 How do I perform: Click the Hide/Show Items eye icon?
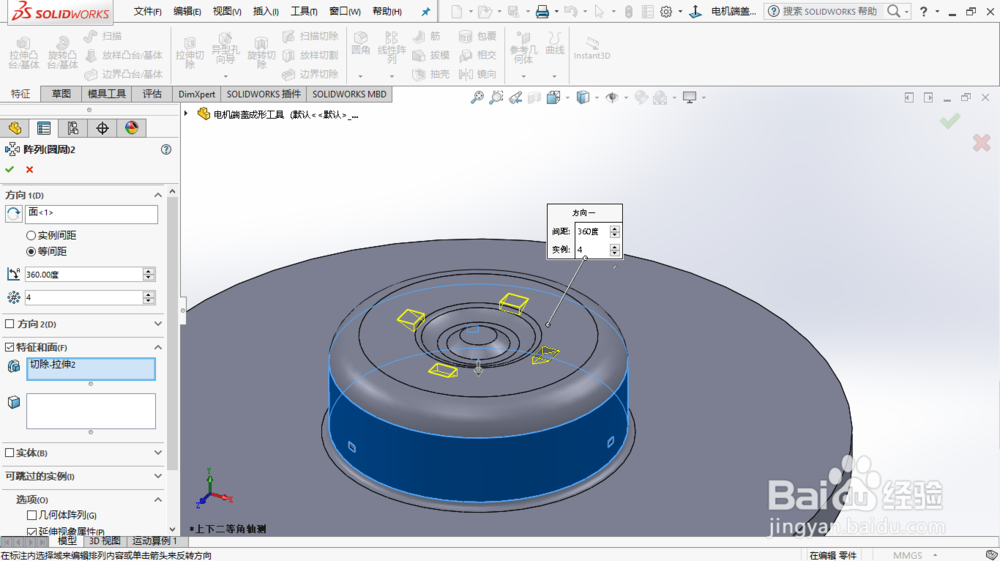point(612,98)
